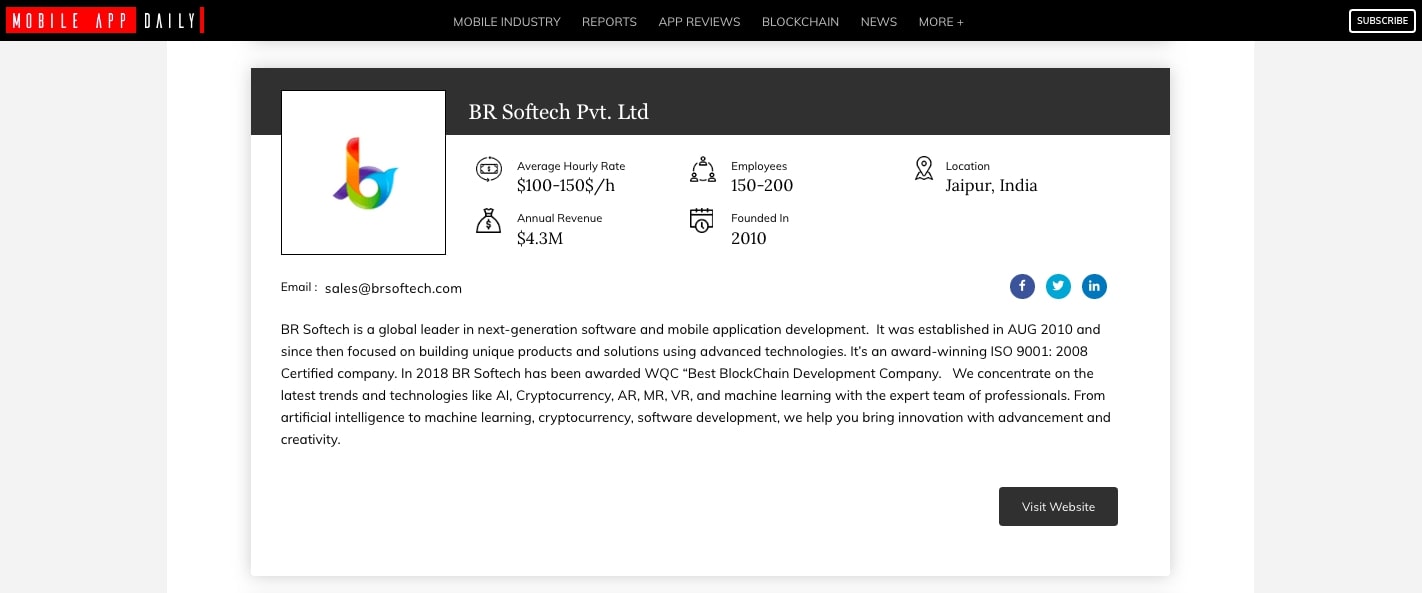Click the Average Hourly Rate money icon

488,170
